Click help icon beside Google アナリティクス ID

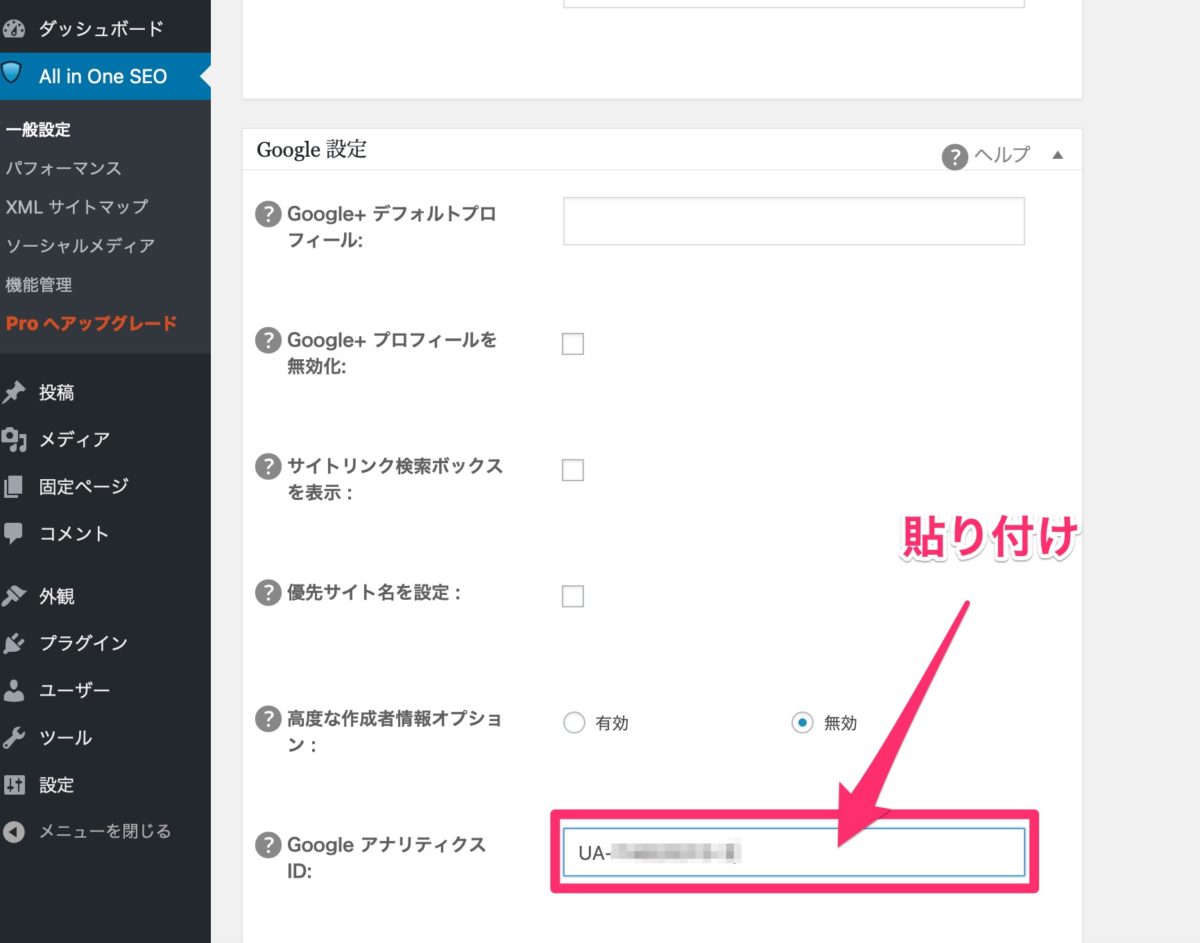pyautogui.click(x=268, y=845)
